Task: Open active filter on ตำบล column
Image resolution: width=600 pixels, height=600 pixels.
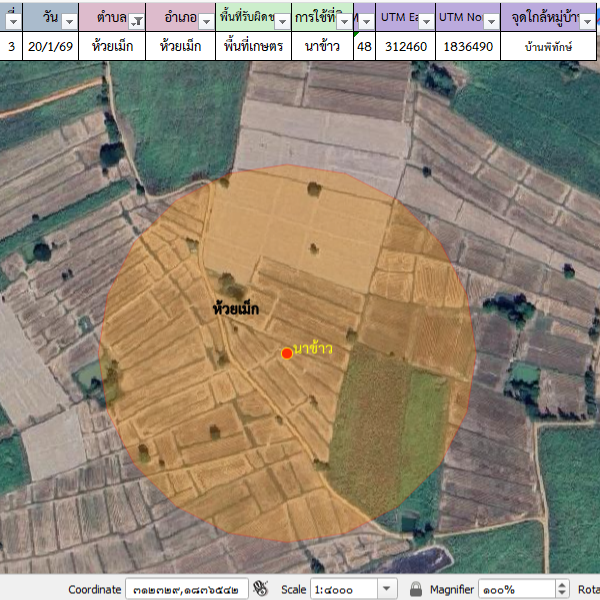Action: 137,21
